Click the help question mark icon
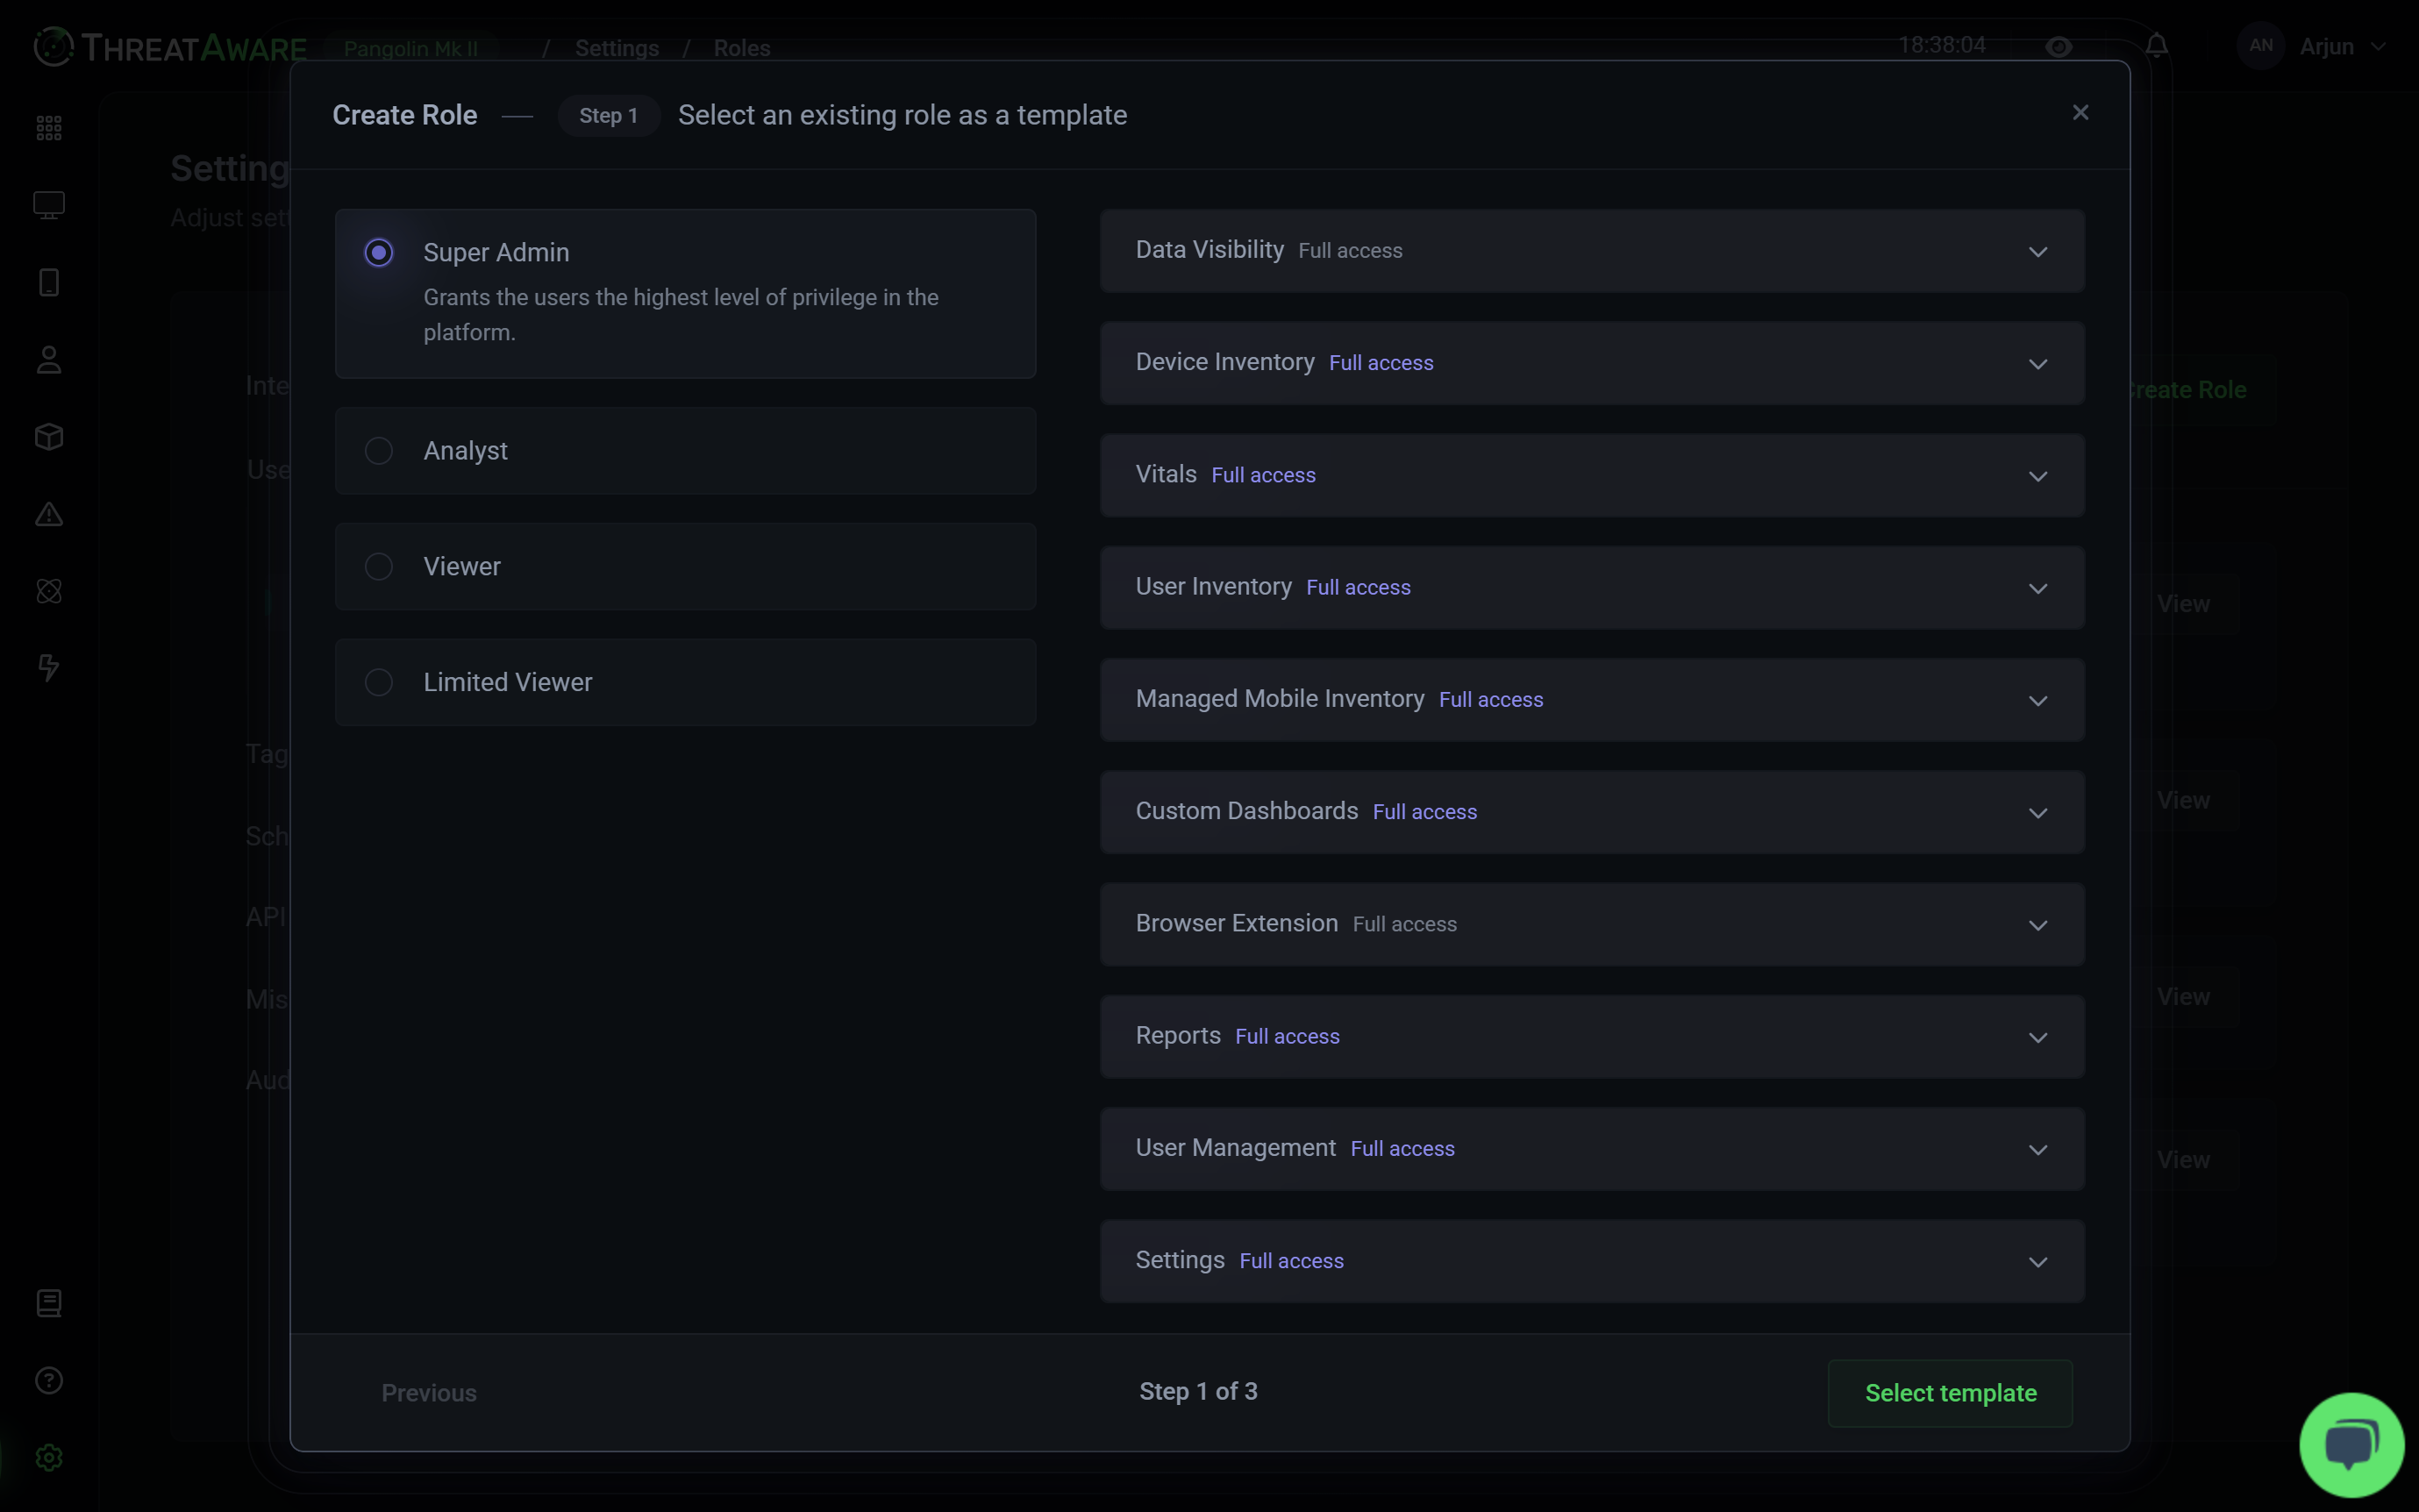 49,1381
